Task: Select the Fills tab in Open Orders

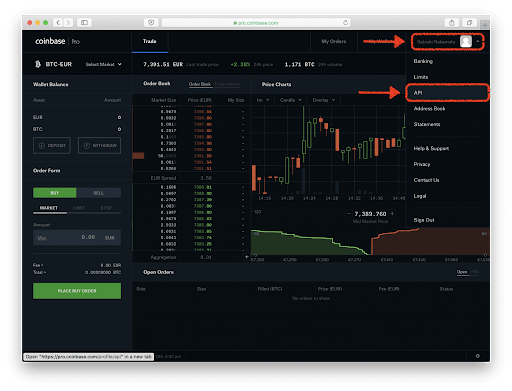Action: pos(475,272)
